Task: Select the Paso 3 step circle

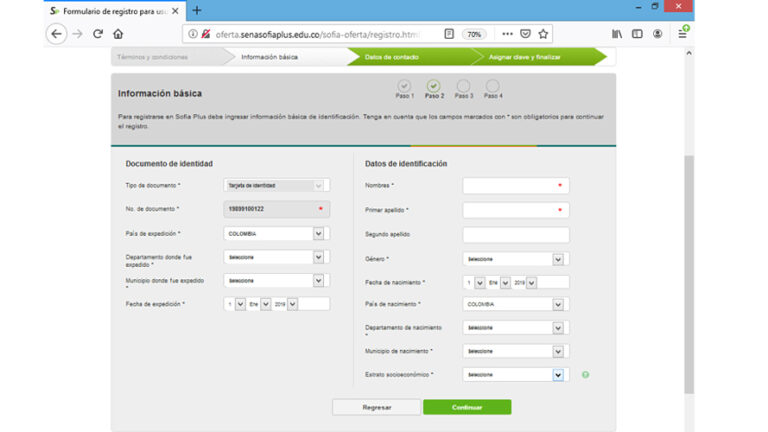Action: (x=463, y=87)
